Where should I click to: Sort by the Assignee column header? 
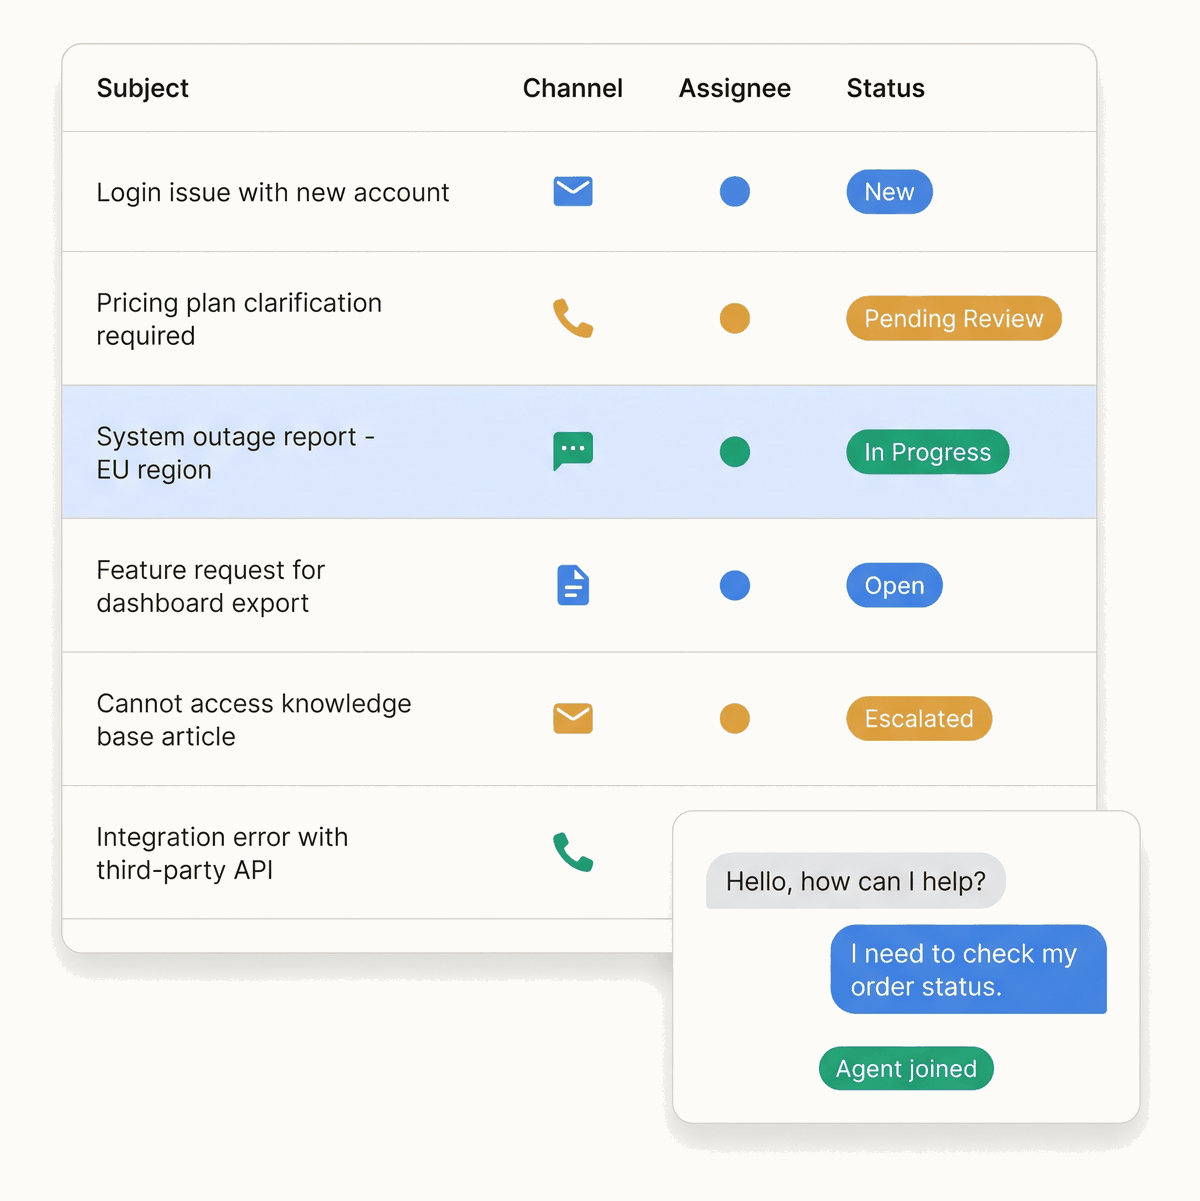[735, 89]
